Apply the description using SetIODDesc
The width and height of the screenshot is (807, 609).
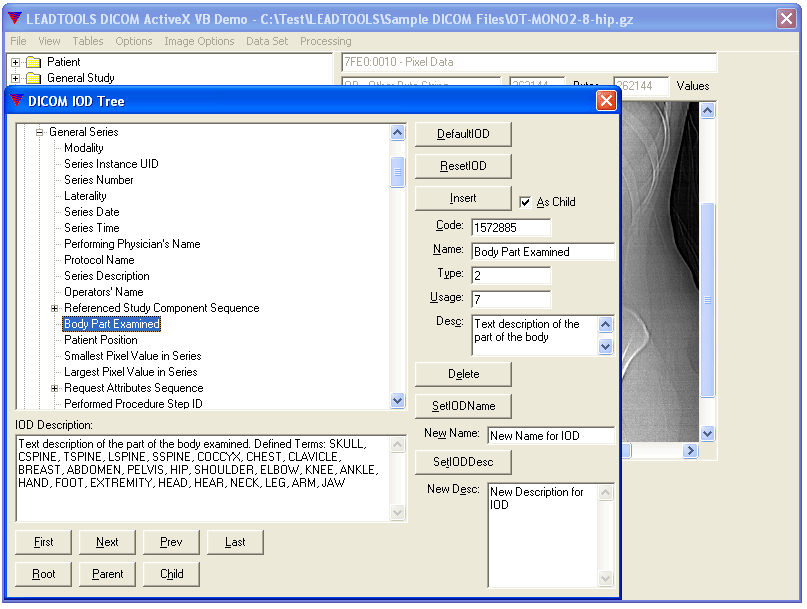(x=462, y=462)
